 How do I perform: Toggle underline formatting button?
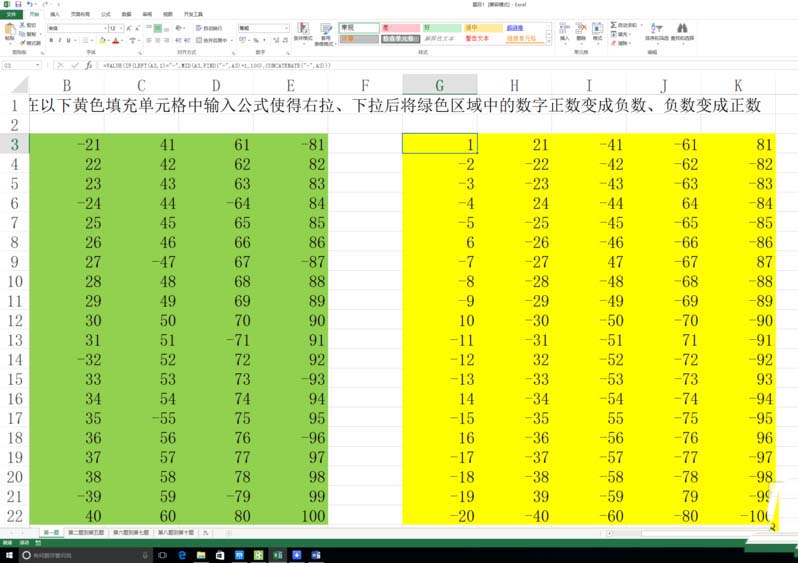(x=68, y=40)
